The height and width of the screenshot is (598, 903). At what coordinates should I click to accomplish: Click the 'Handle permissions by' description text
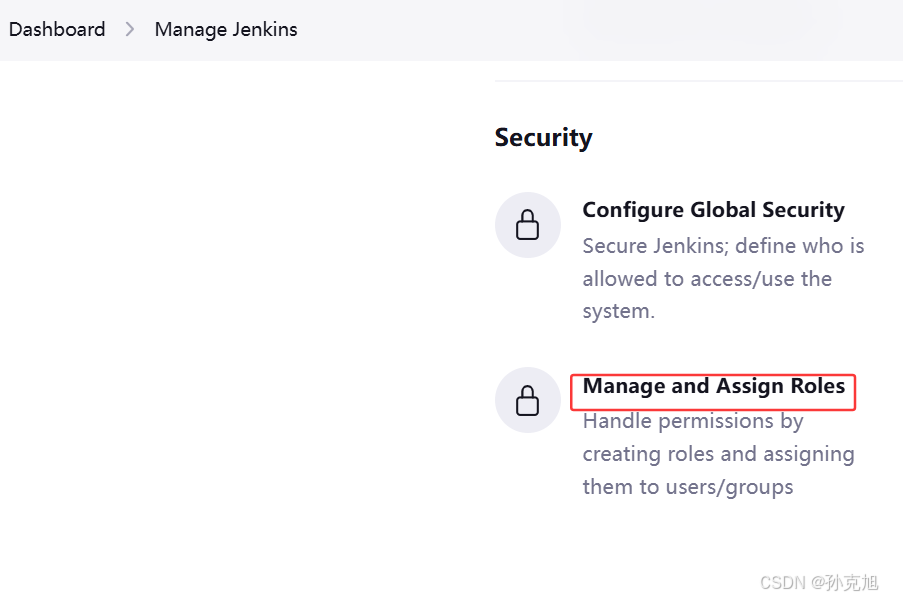(693, 422)
